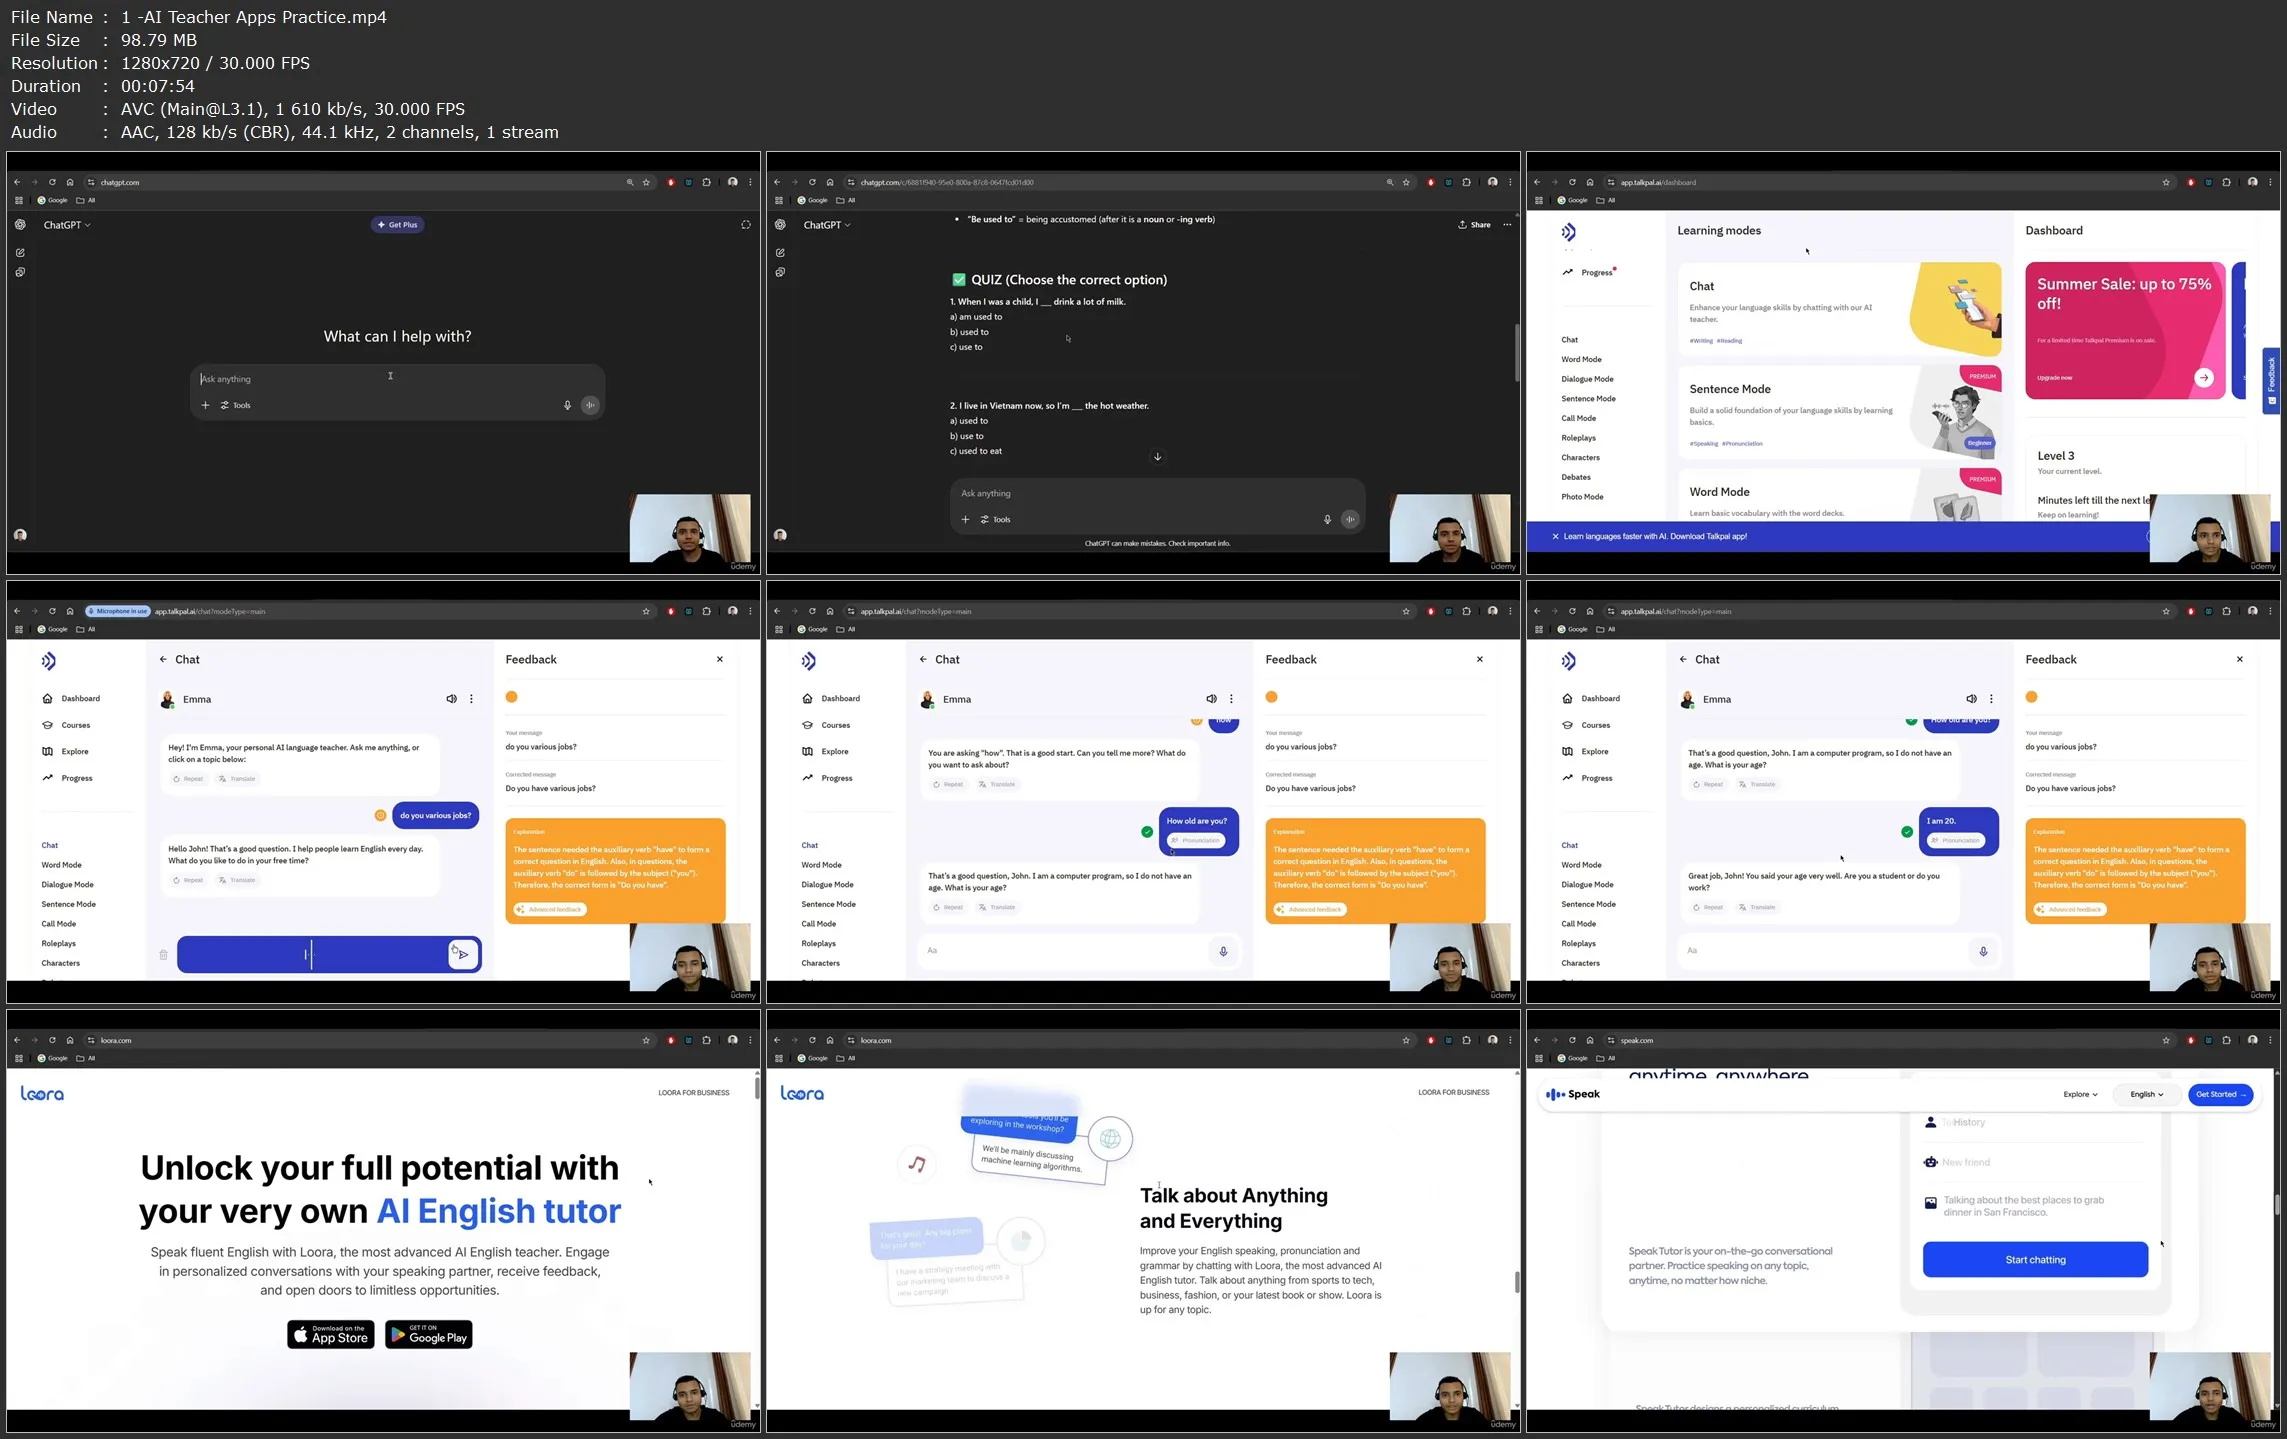Click Get Plus on the ChatGPT home frame
This screenshot has height=1439, width=2287.
pyautogui.click(x=398, y=225)
